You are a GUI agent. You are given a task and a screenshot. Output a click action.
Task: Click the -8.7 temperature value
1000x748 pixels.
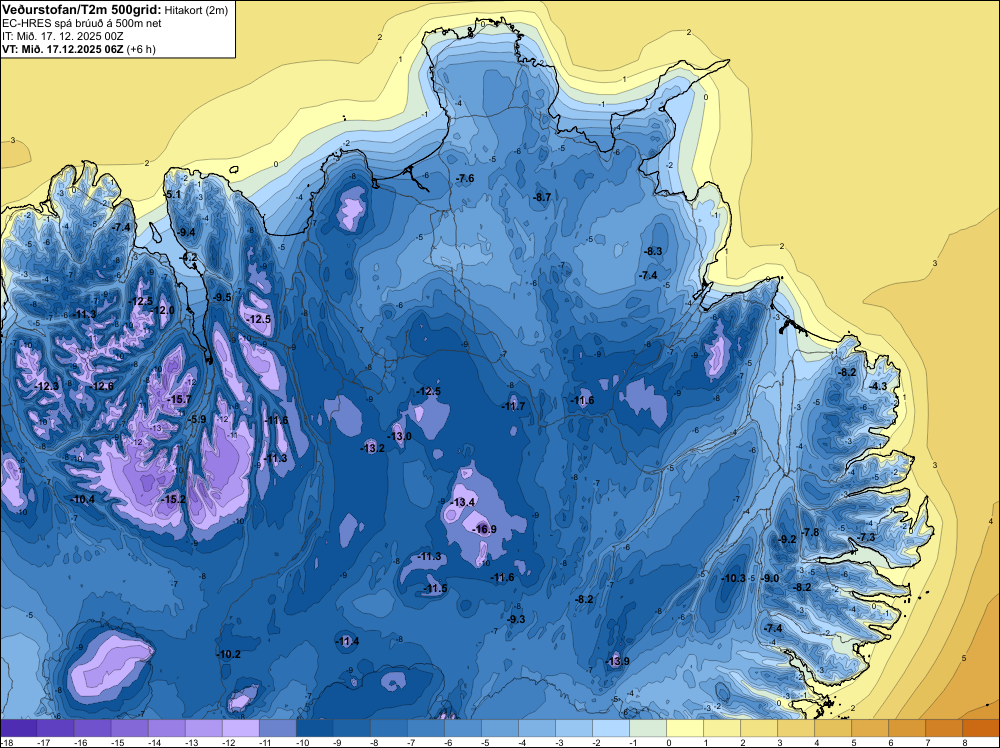click(541, 198)
